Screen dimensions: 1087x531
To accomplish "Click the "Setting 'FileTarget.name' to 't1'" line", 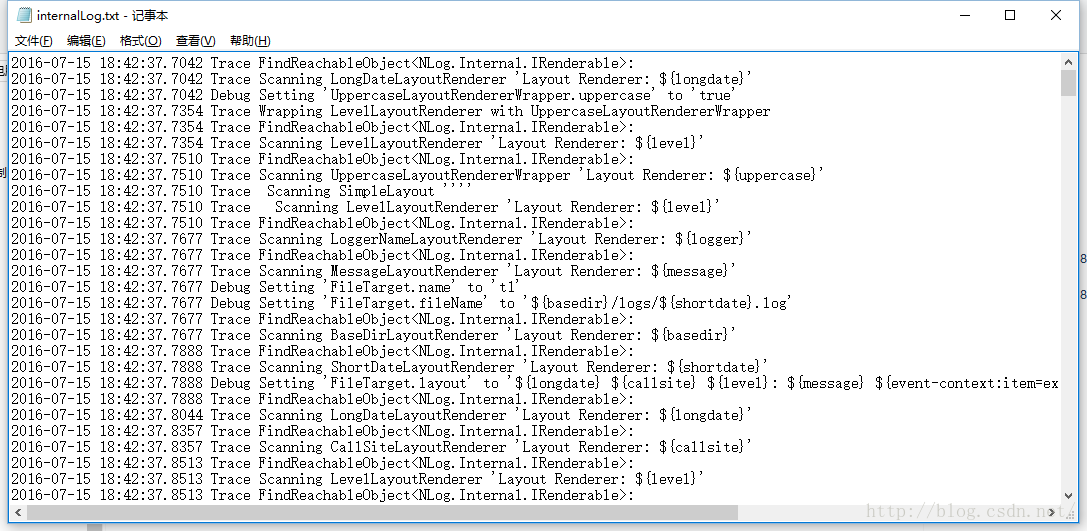I will 266,286.
